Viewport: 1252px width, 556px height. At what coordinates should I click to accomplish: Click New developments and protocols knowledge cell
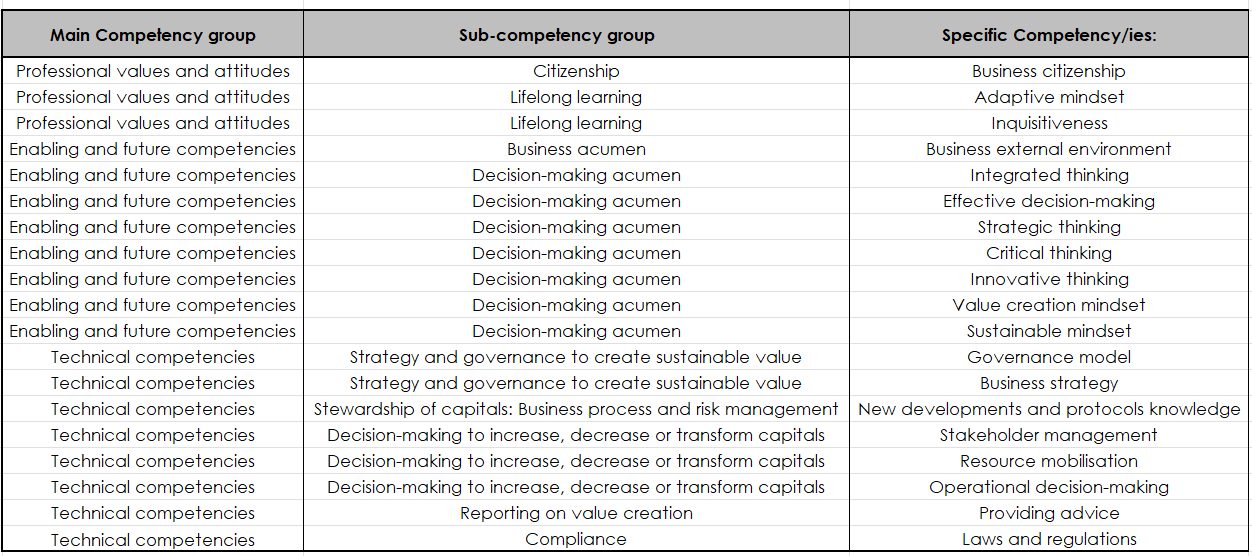tap(1048, 409)
